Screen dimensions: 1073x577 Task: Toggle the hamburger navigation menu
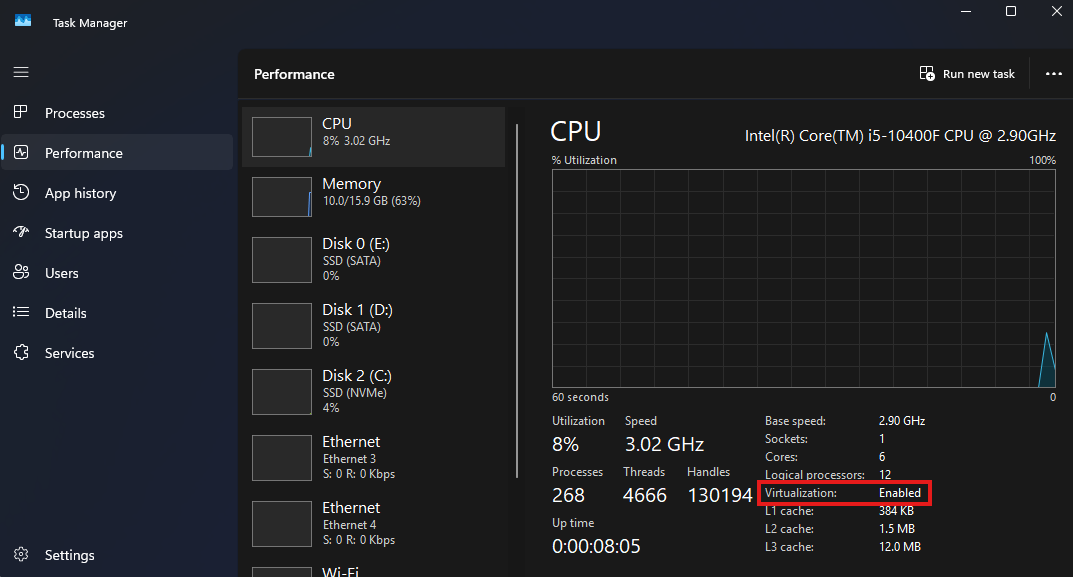[x=21, y=72]
